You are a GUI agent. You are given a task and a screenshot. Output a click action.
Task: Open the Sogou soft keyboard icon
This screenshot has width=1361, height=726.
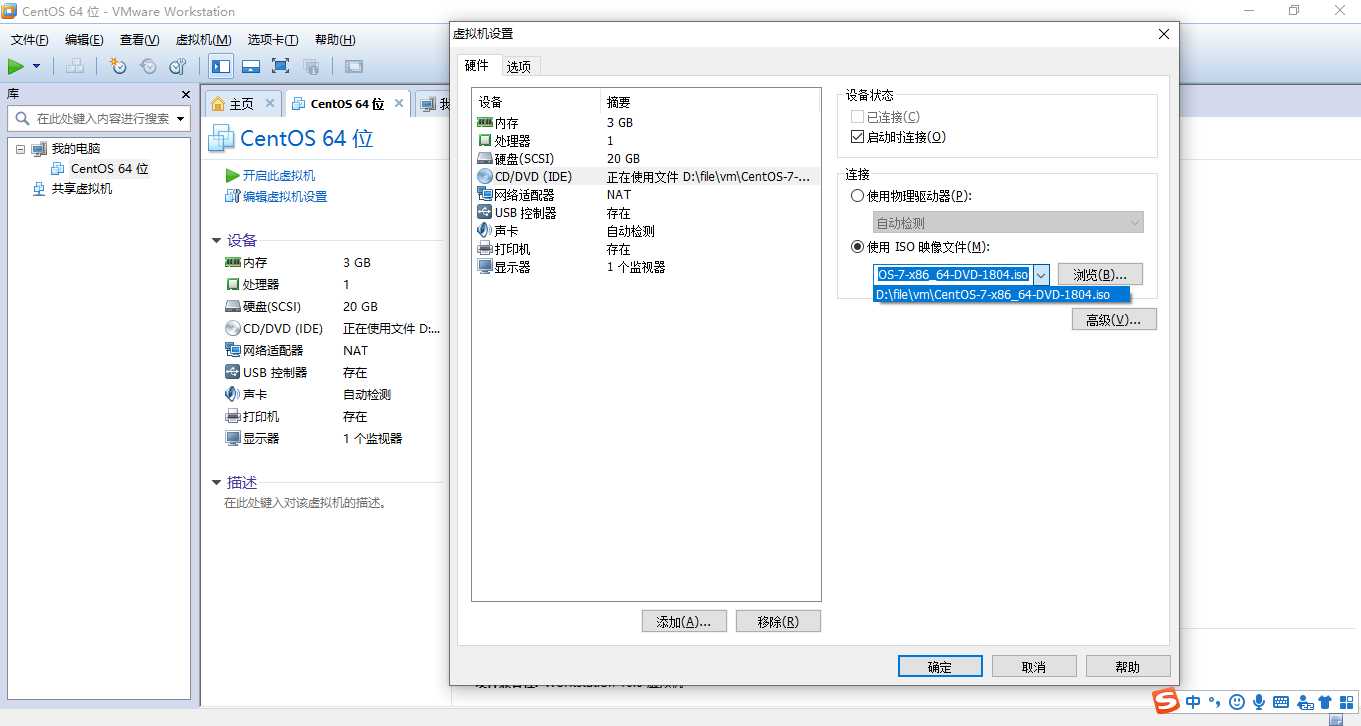(1281, 702)
